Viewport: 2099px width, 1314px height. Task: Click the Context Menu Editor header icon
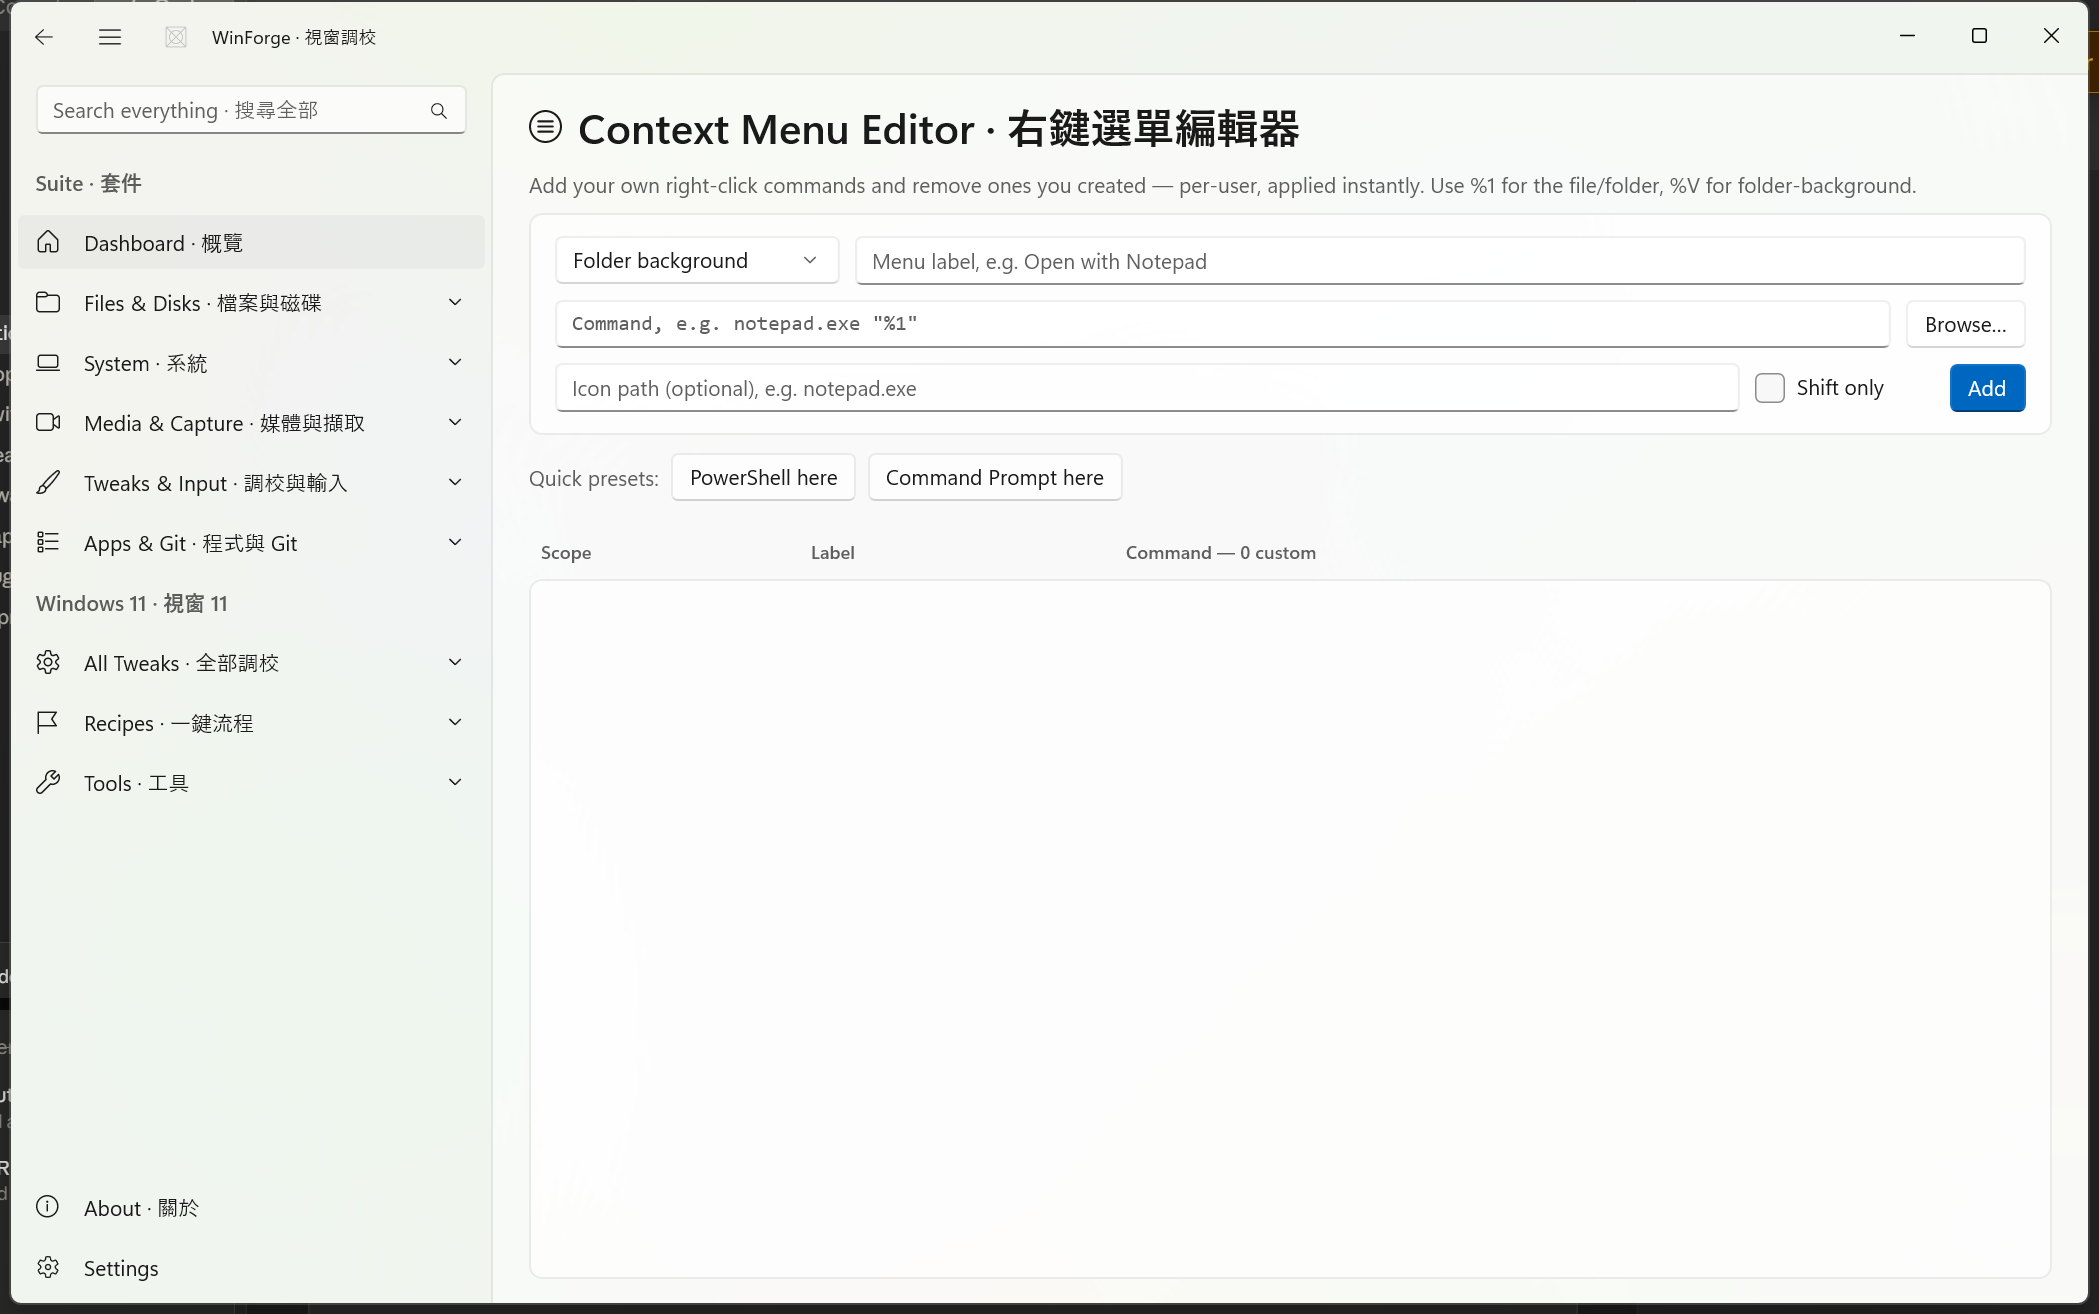[545, 127]
